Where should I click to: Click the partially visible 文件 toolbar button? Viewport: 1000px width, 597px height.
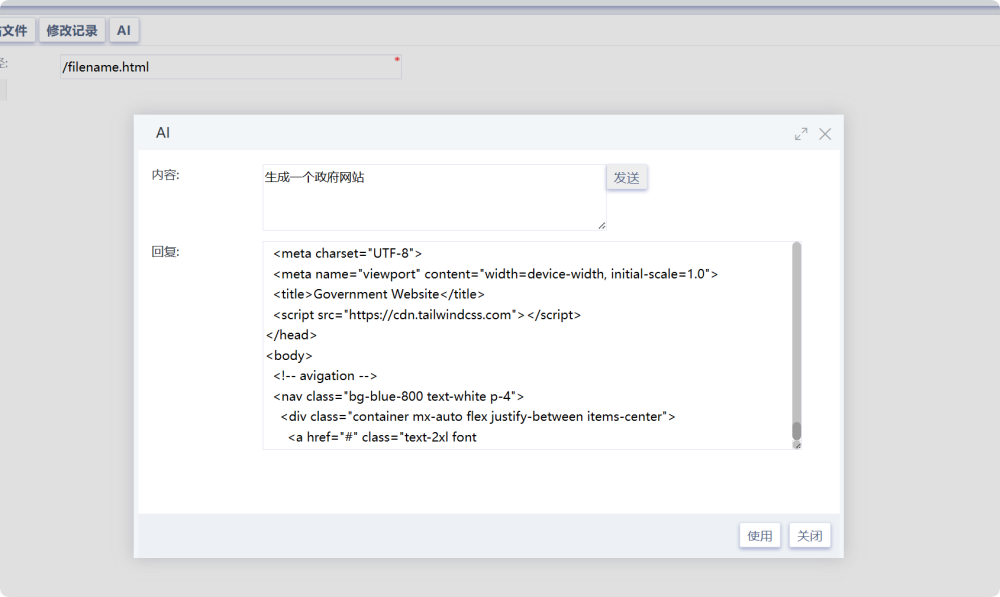tap(15, 31)
